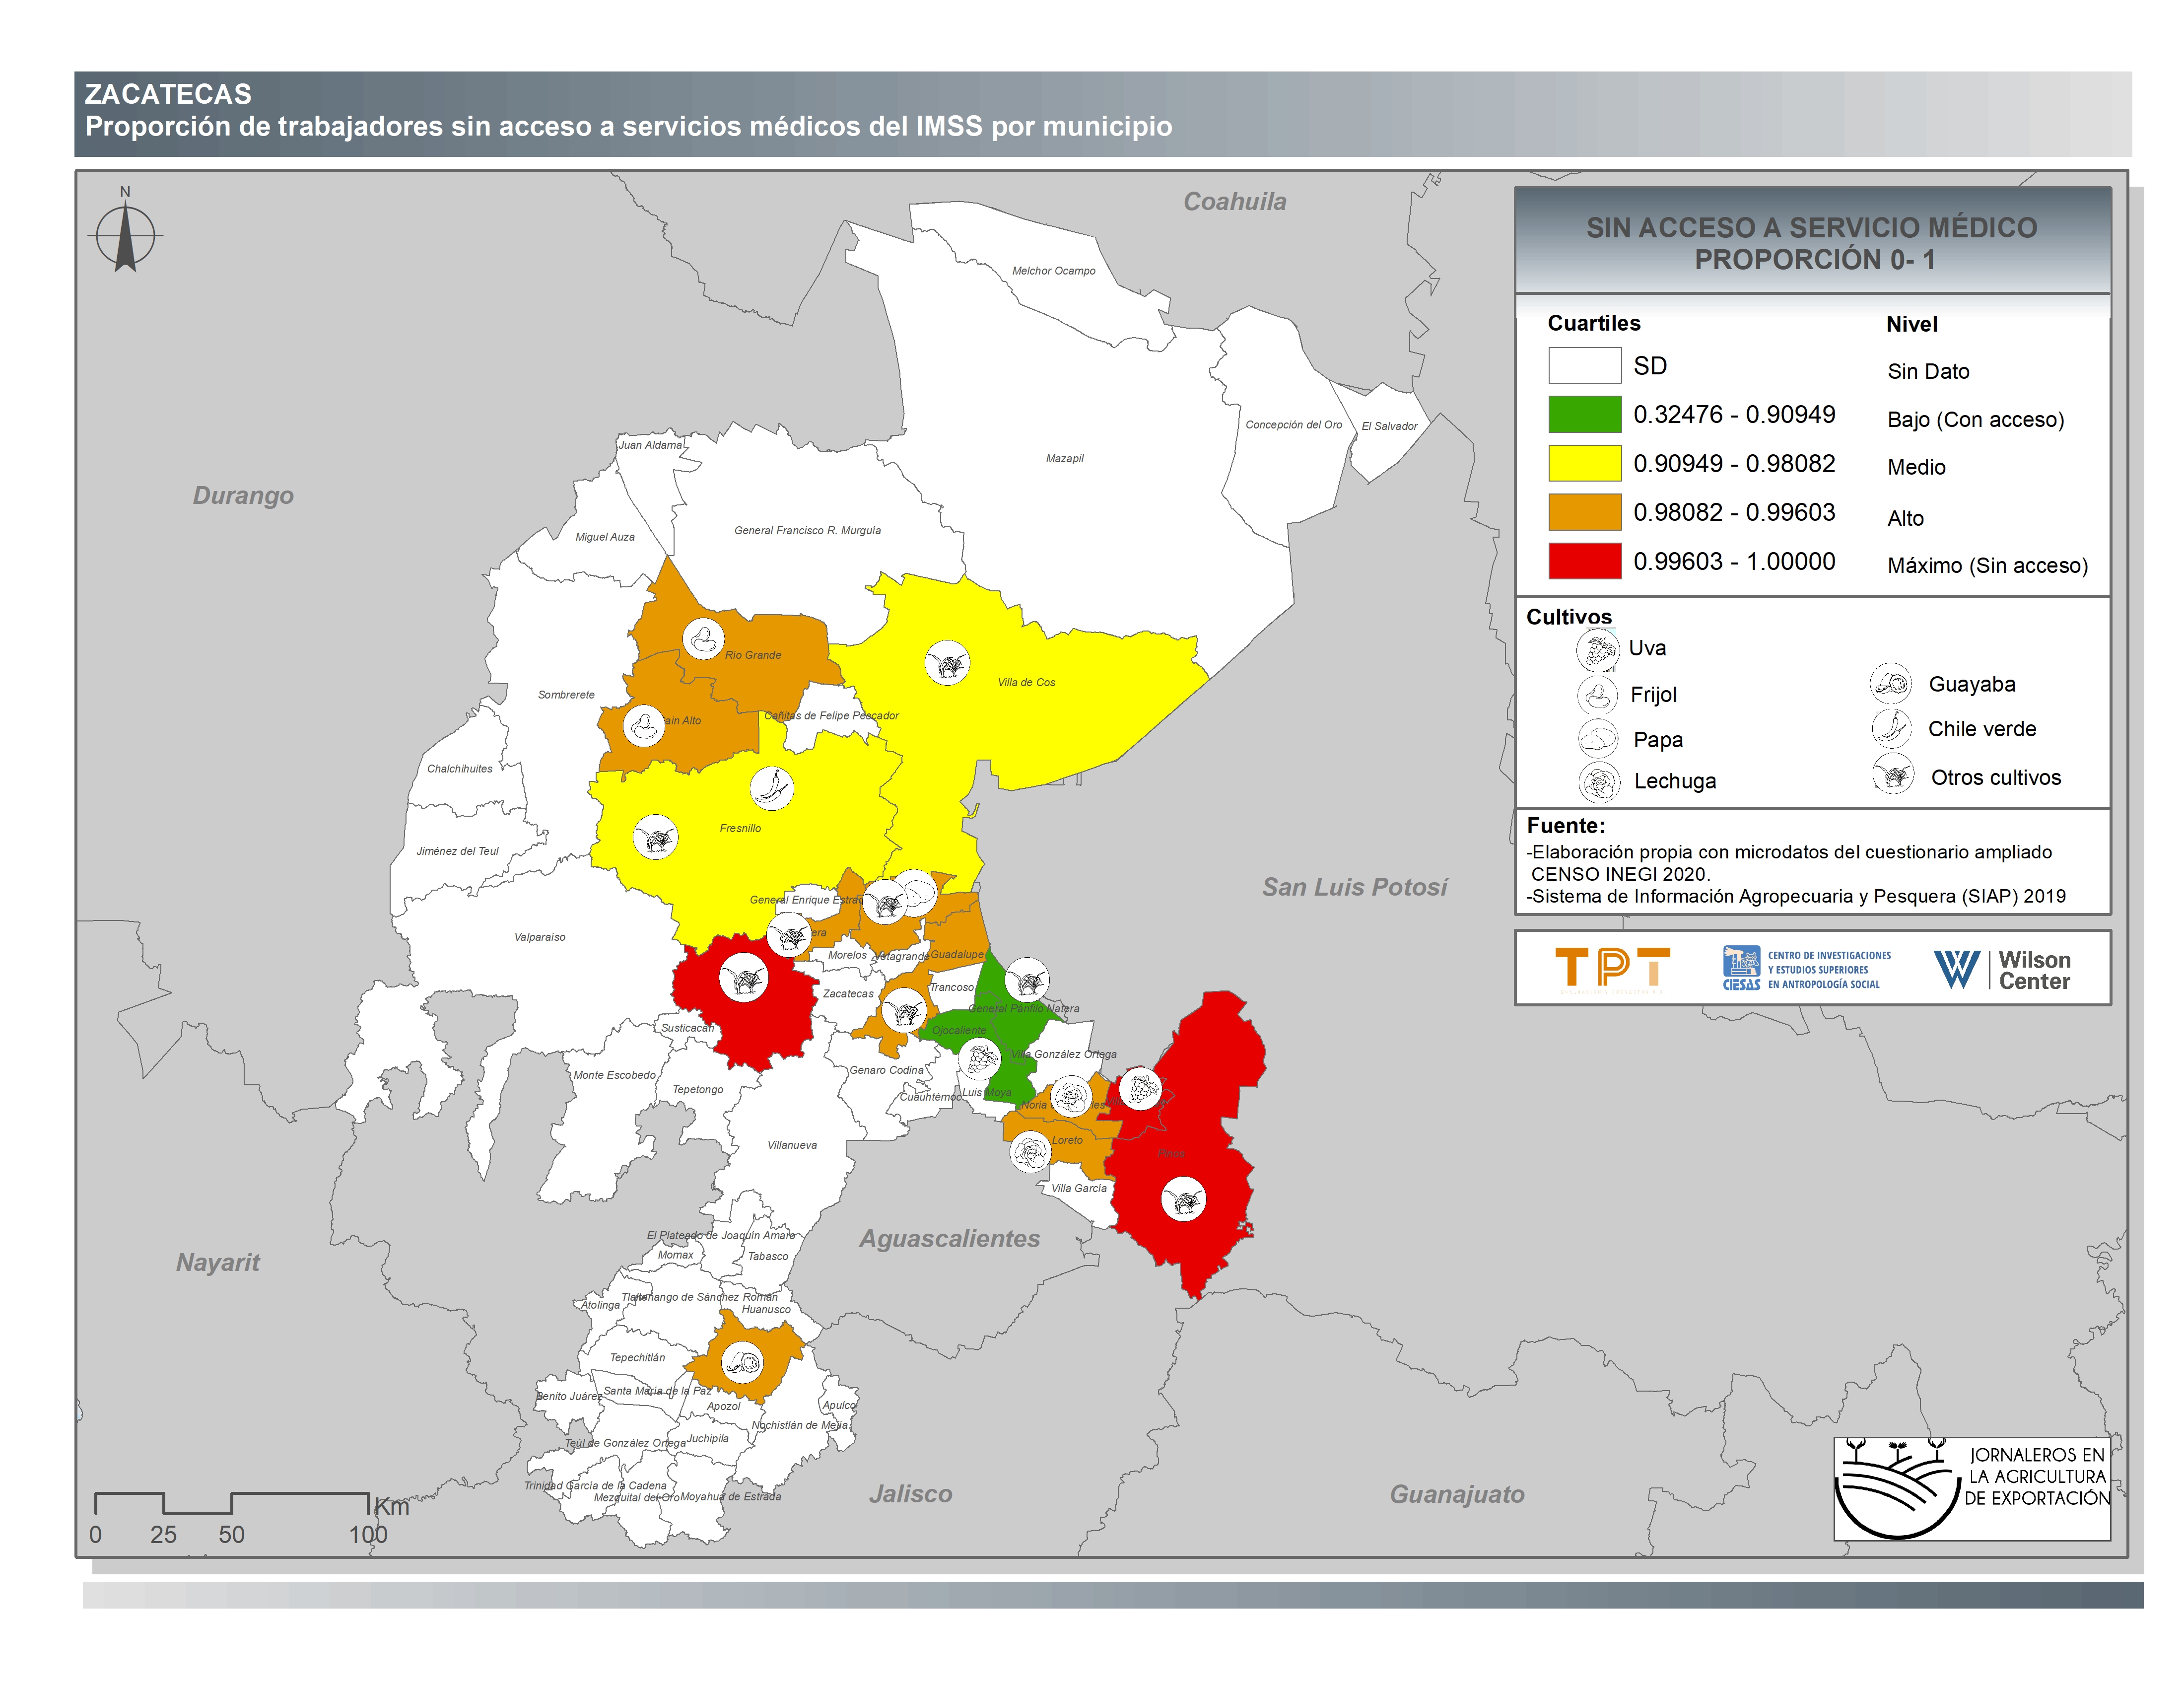This screenshot has width=2184, height=1688.
Task: Click the green 0.32476 - 0.90949 swatch
Action: pos(1584,415)
